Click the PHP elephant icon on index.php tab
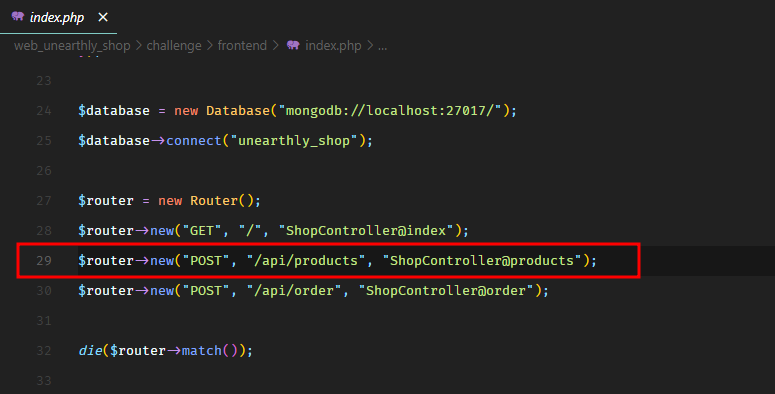The width and height of the screenshot is (775, 394). [x=18, y=16]
